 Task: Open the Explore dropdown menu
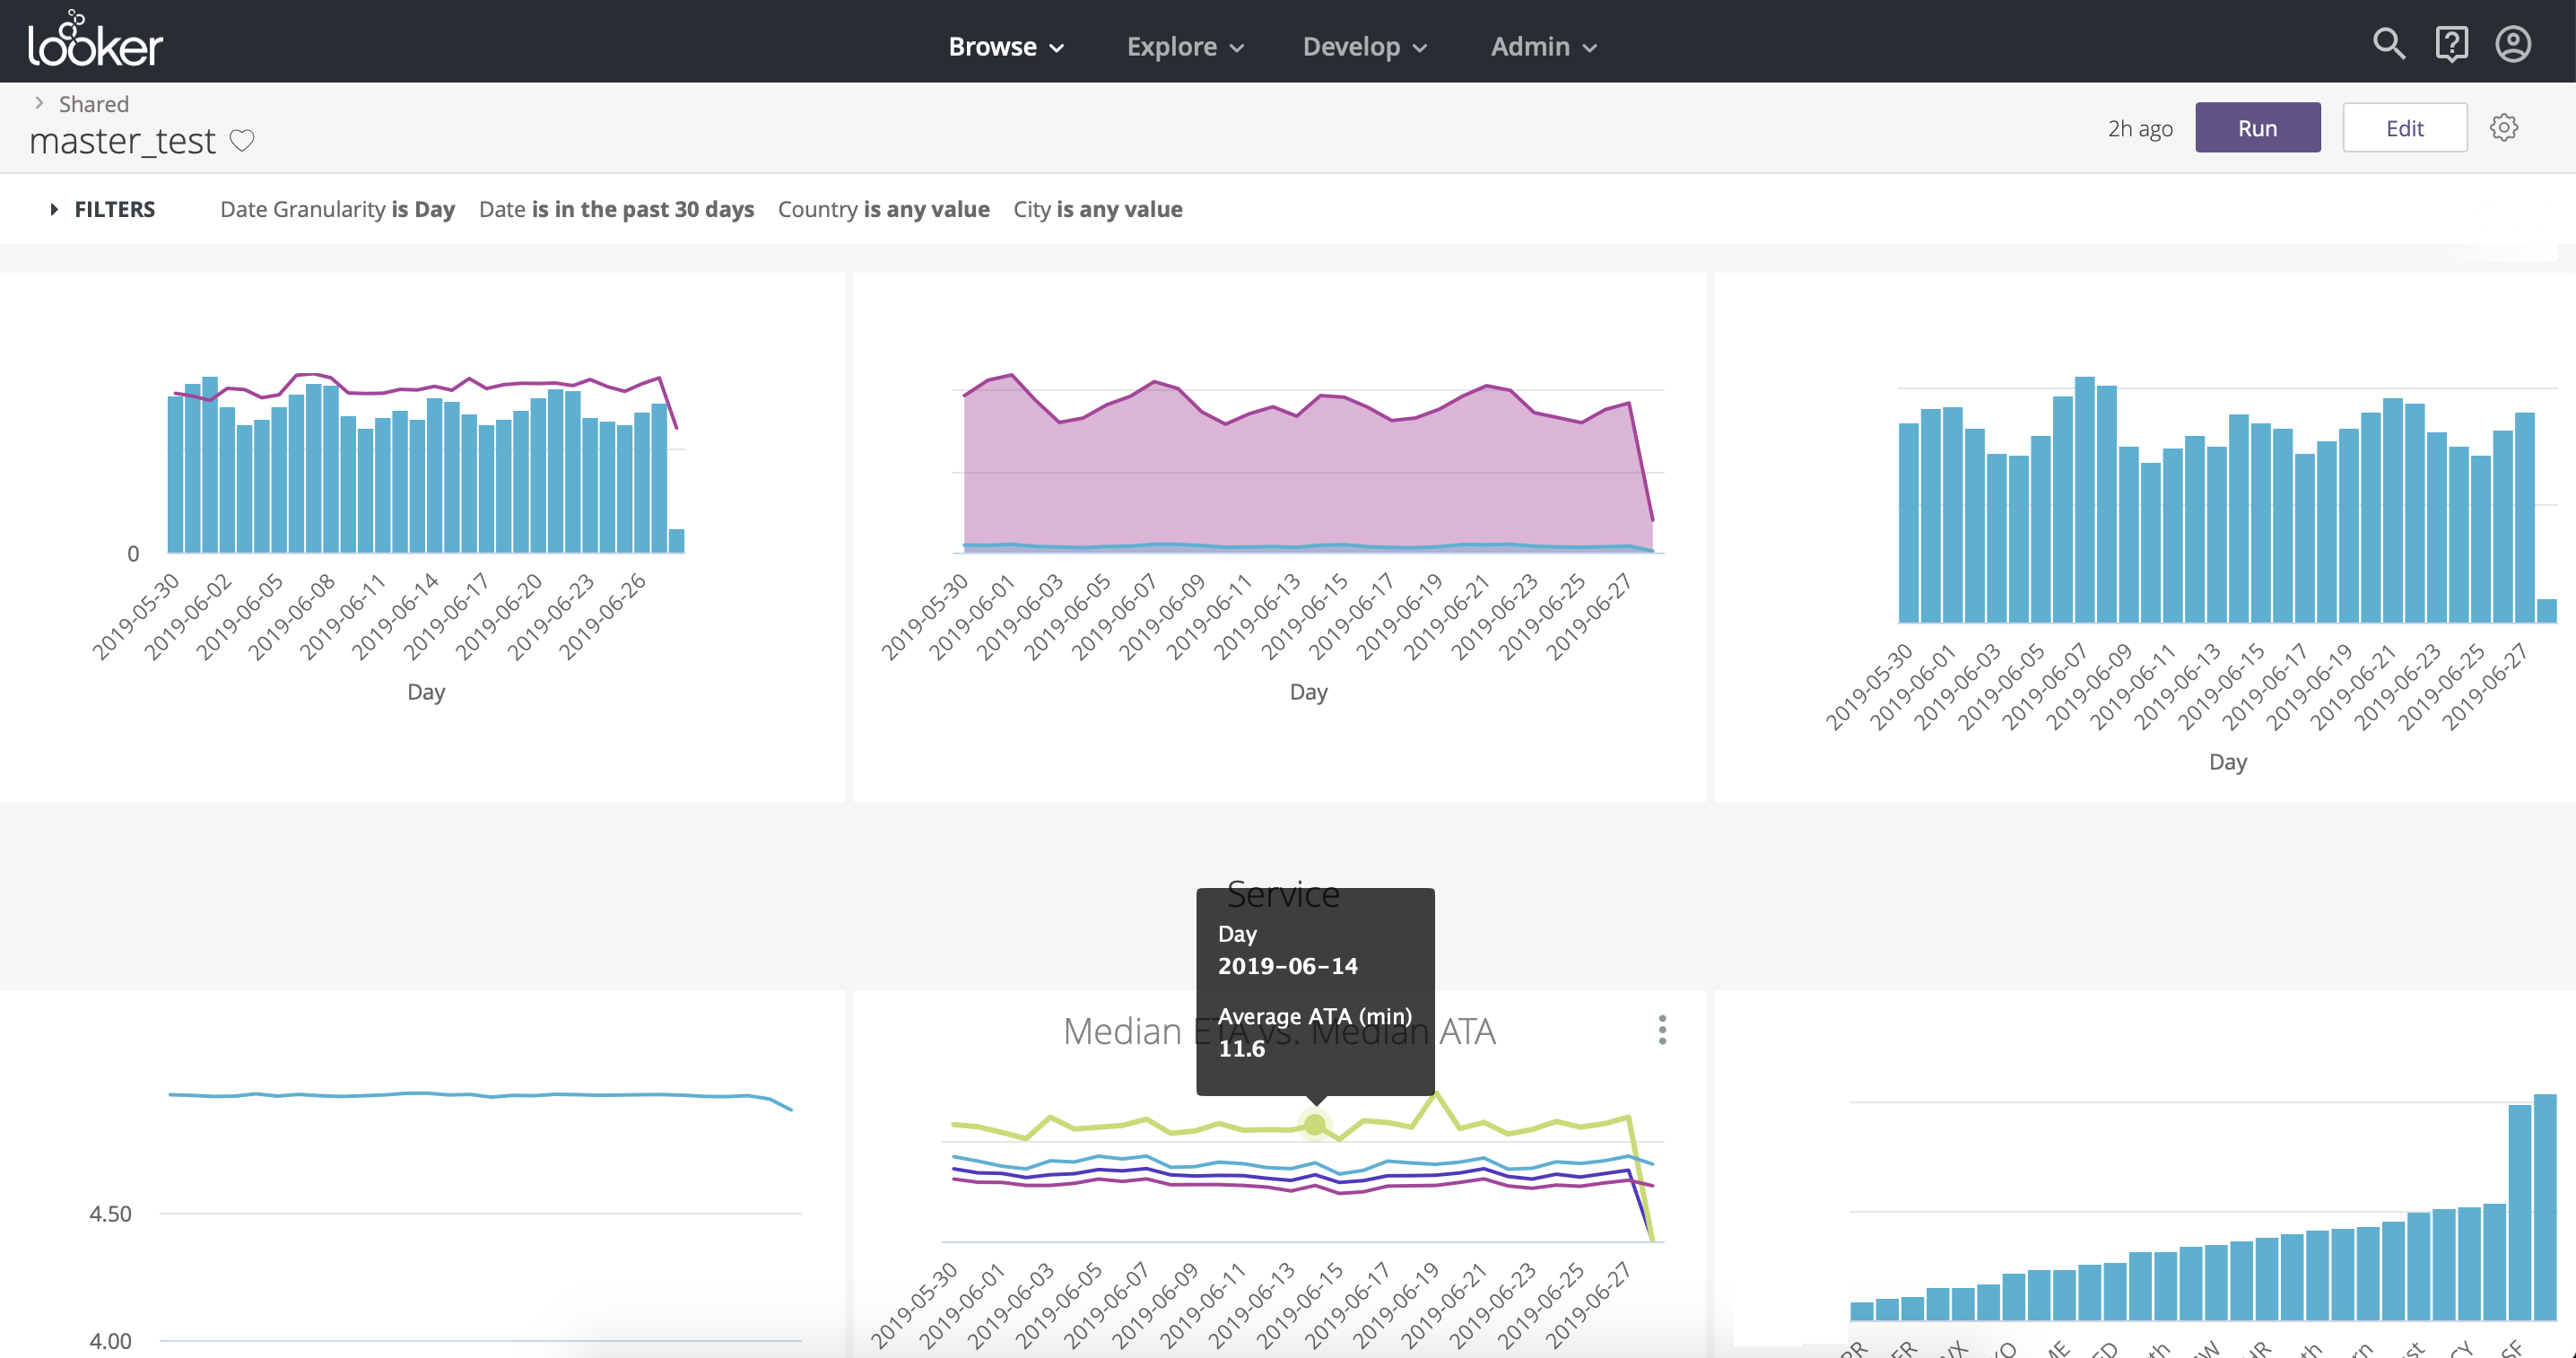pos(1184,46)
